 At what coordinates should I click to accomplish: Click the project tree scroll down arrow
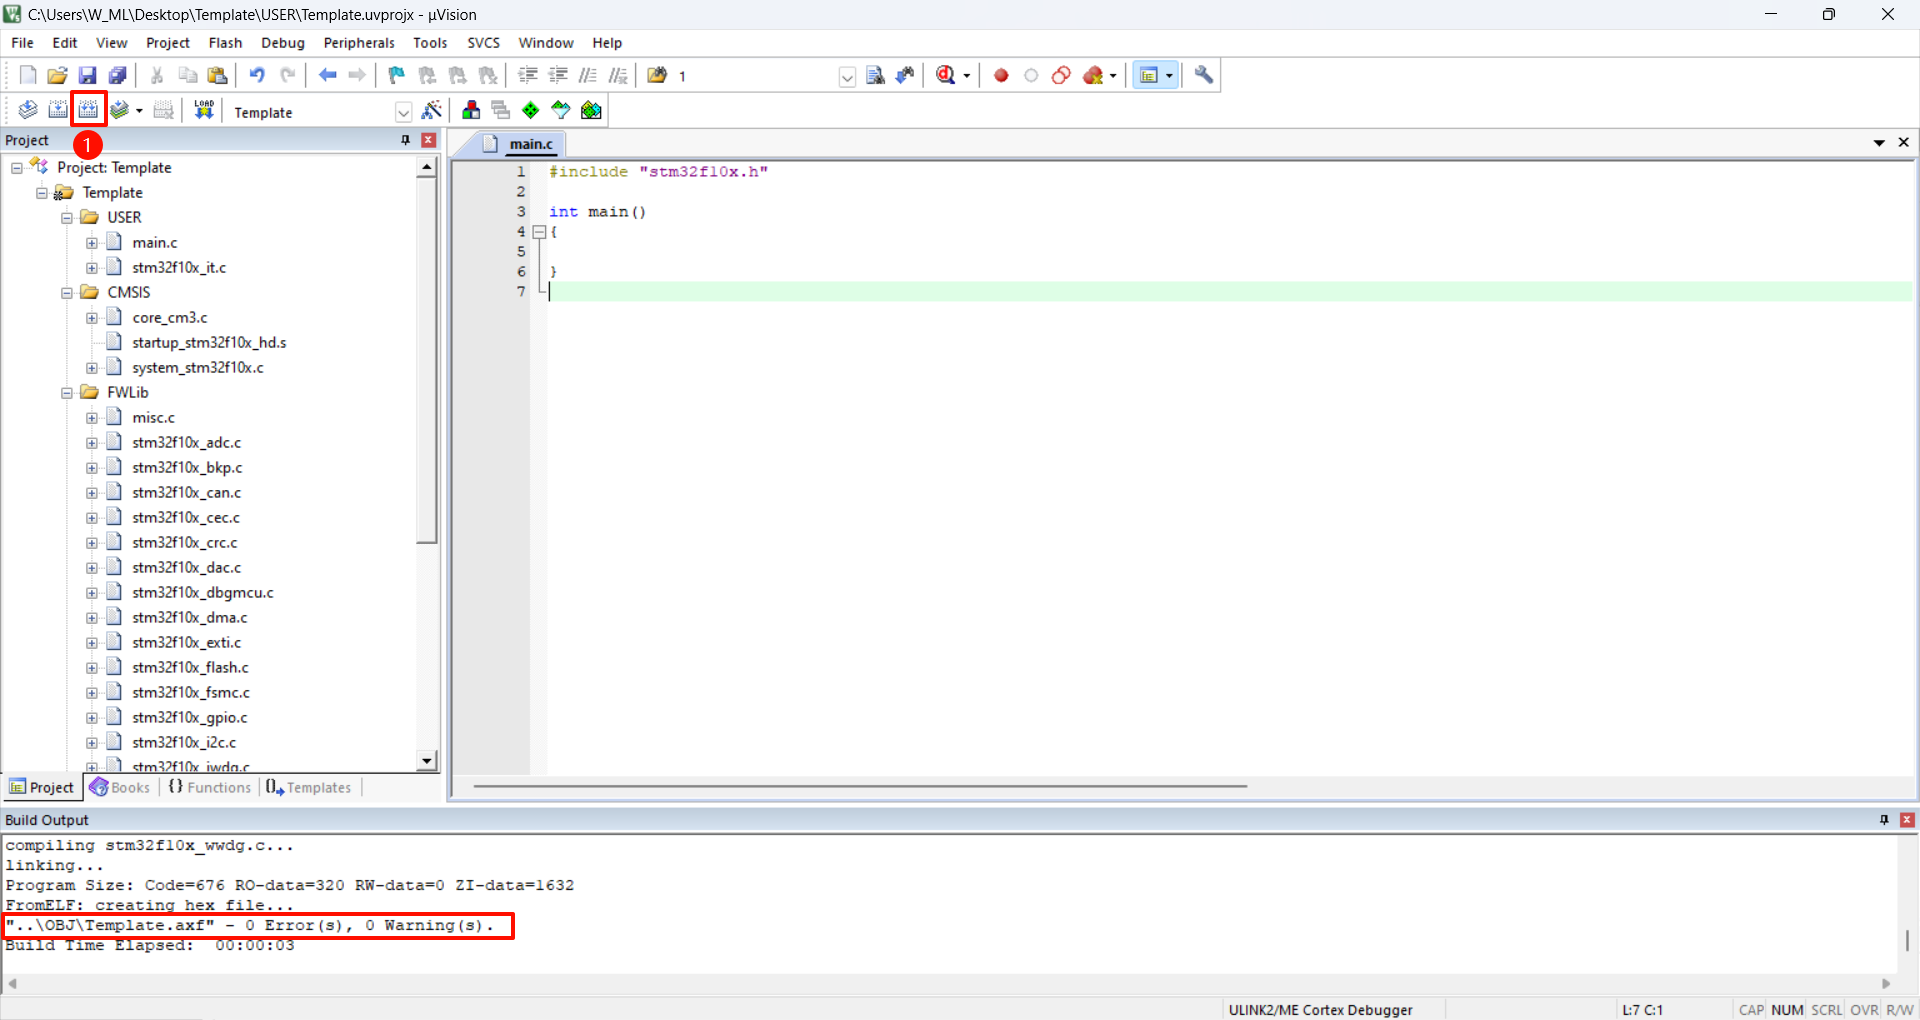pyautogui.click(x=427, y=761)
